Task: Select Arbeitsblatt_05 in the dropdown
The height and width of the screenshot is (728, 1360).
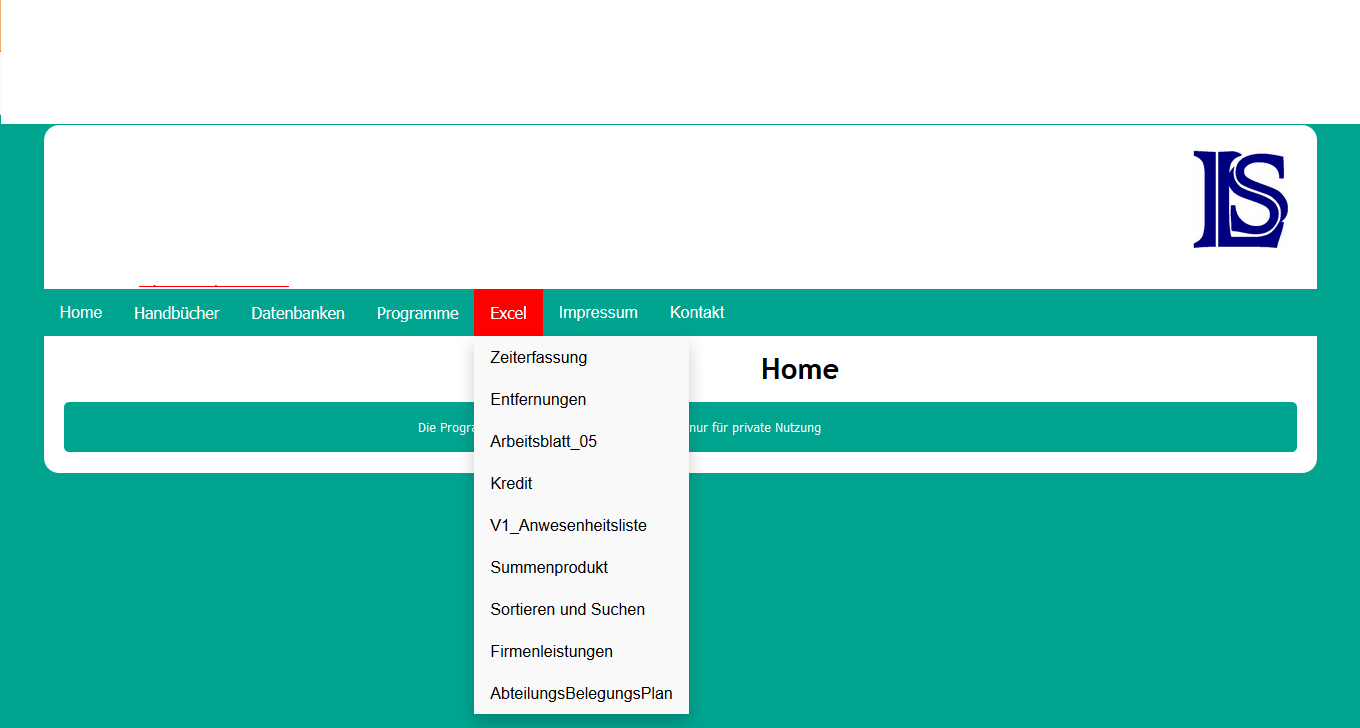Action: tap(543, 441)
